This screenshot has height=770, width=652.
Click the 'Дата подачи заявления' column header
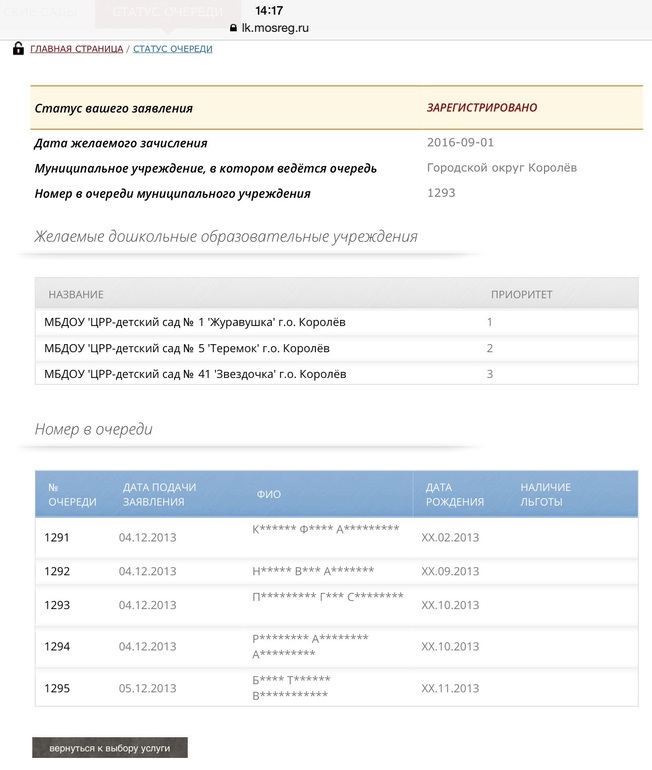click(159, 494)
